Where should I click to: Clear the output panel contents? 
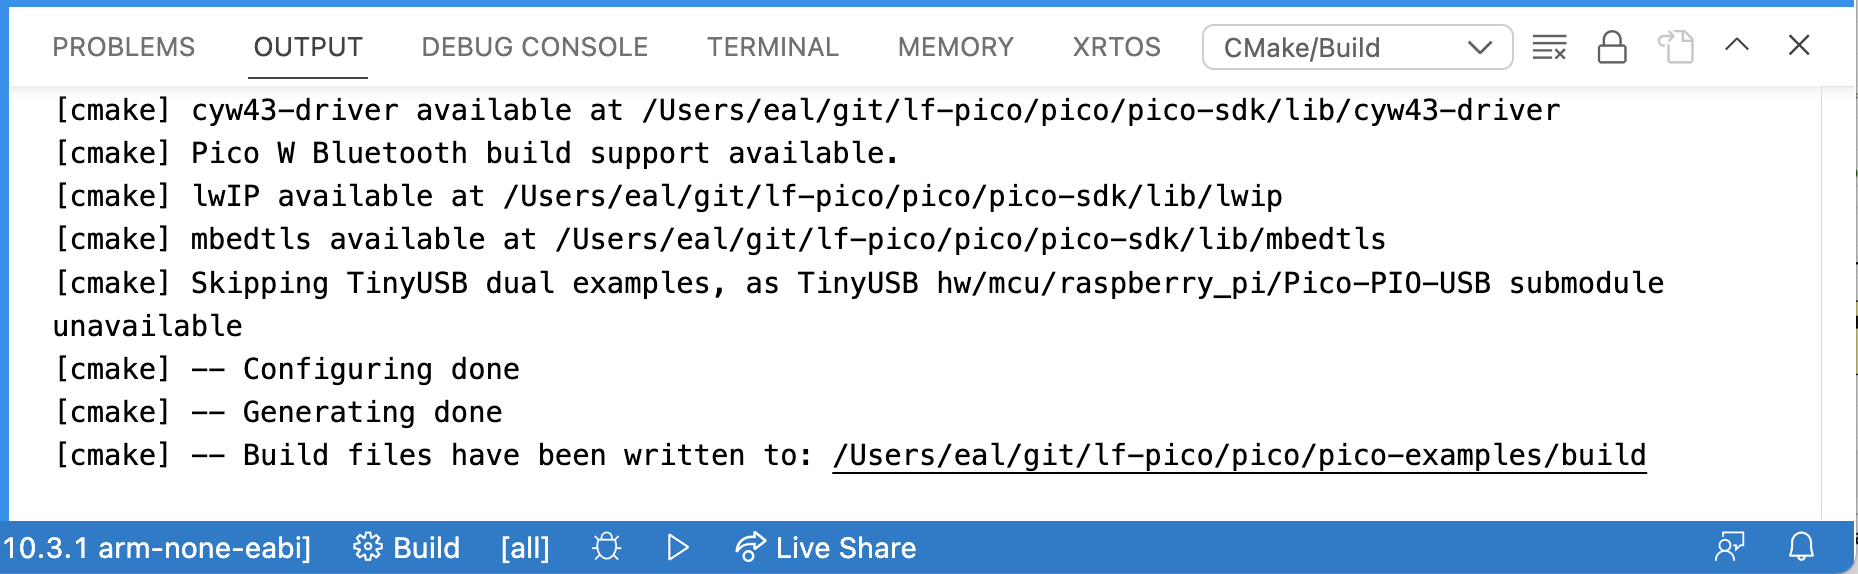(x=1549, y=47)
